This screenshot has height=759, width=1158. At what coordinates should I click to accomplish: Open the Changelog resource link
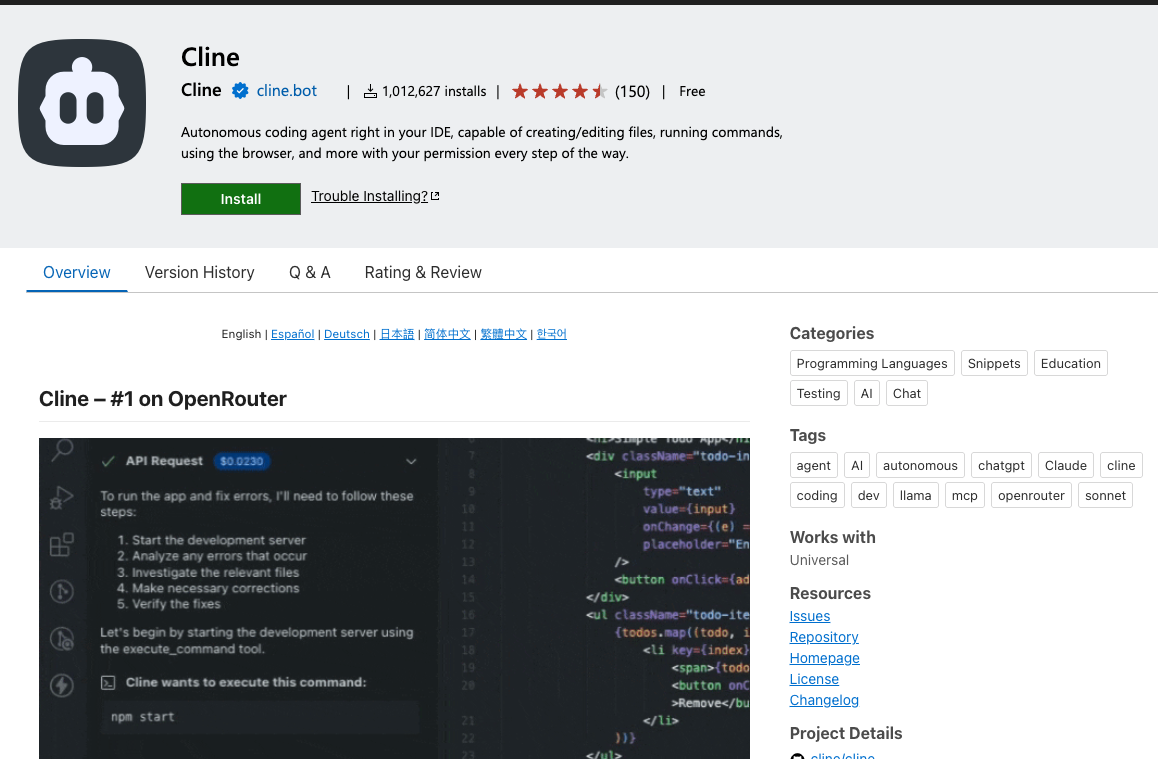(x=824, y=700)
